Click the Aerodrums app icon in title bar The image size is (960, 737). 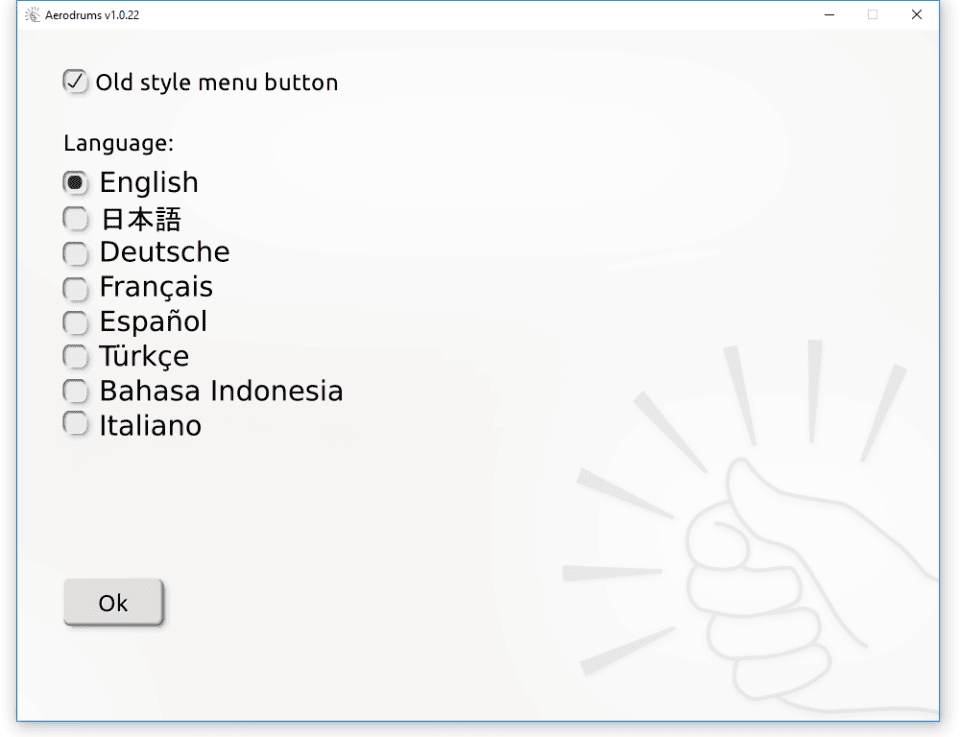coord(32,15)
